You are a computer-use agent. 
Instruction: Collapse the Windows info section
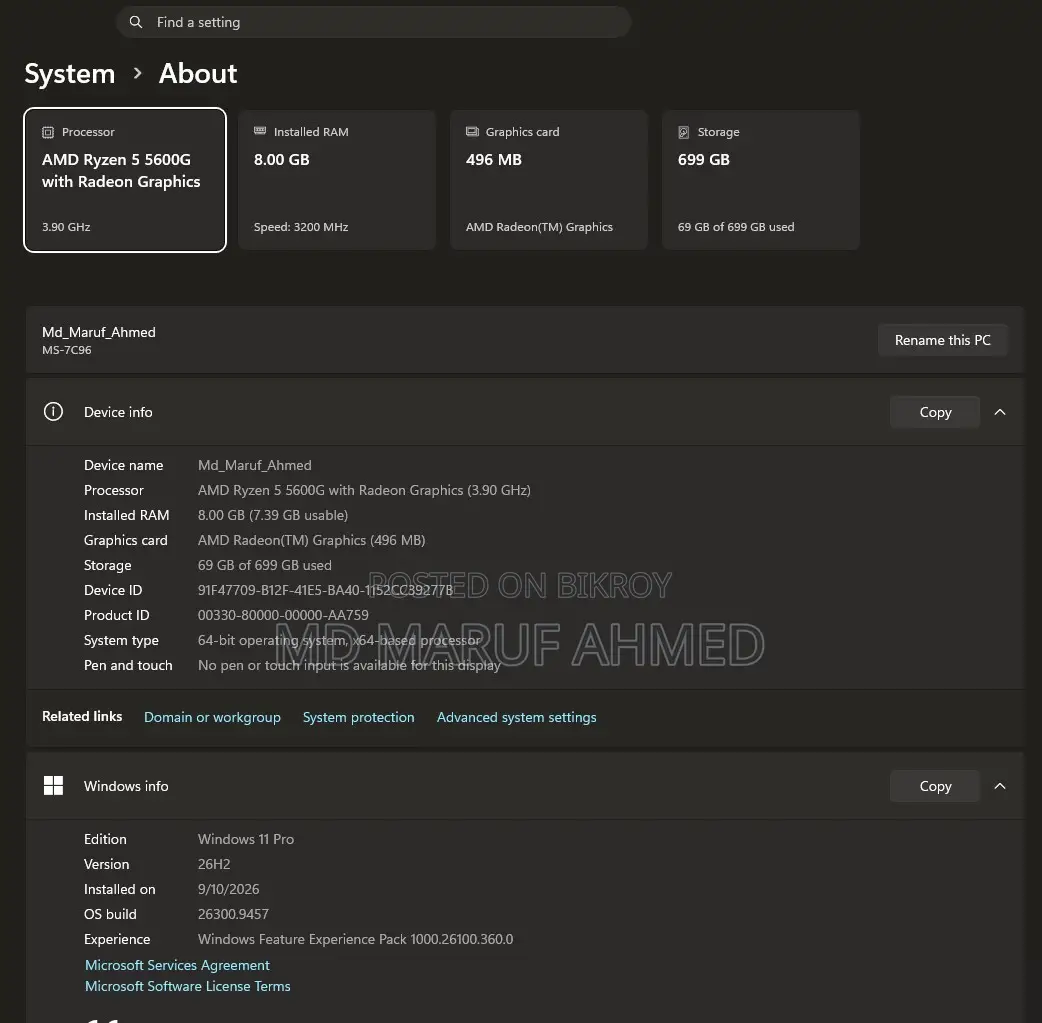click(999, 786)
